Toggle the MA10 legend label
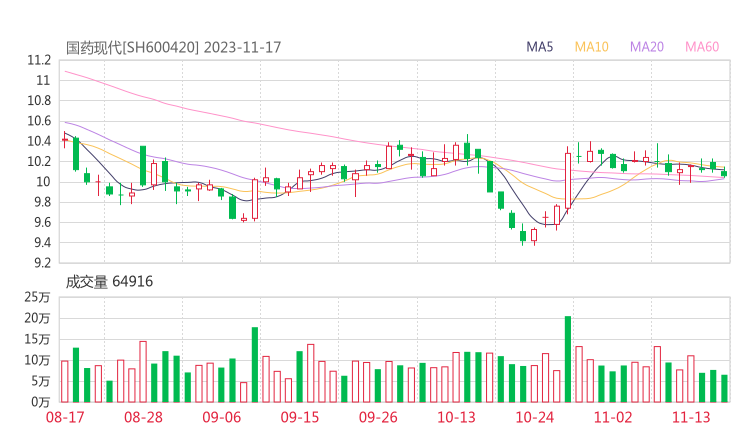This screenshot has height=440, width=740. 592,47
